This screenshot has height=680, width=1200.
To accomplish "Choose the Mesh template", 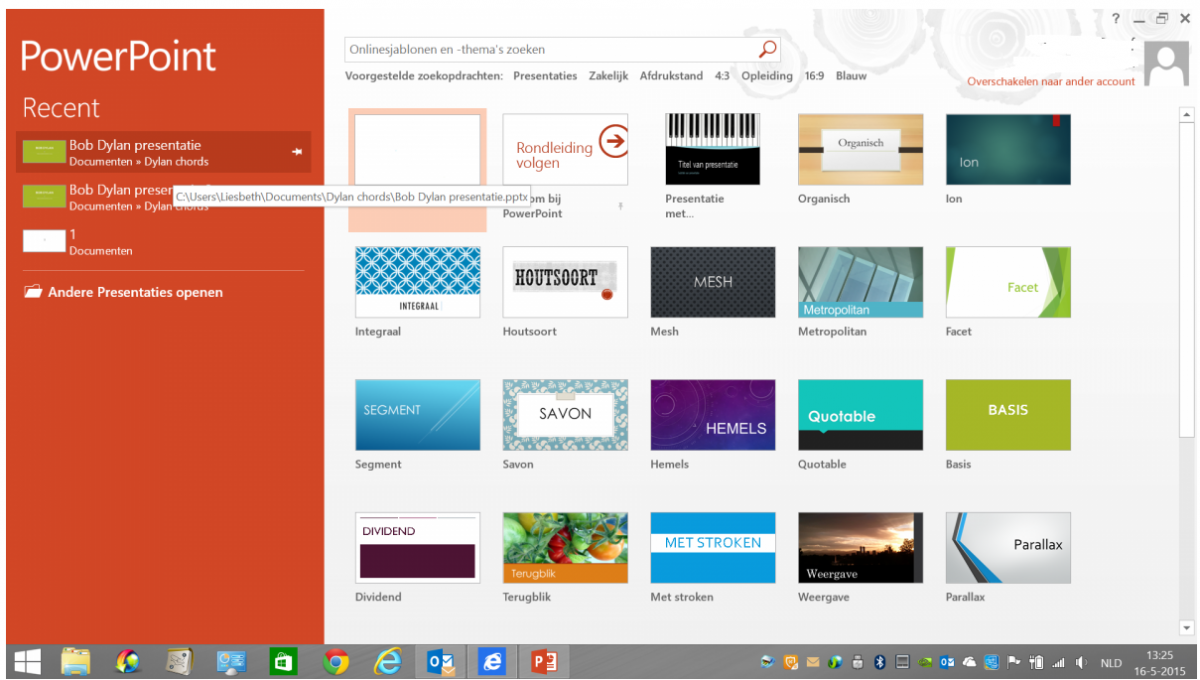I will (x=713, y=282).
